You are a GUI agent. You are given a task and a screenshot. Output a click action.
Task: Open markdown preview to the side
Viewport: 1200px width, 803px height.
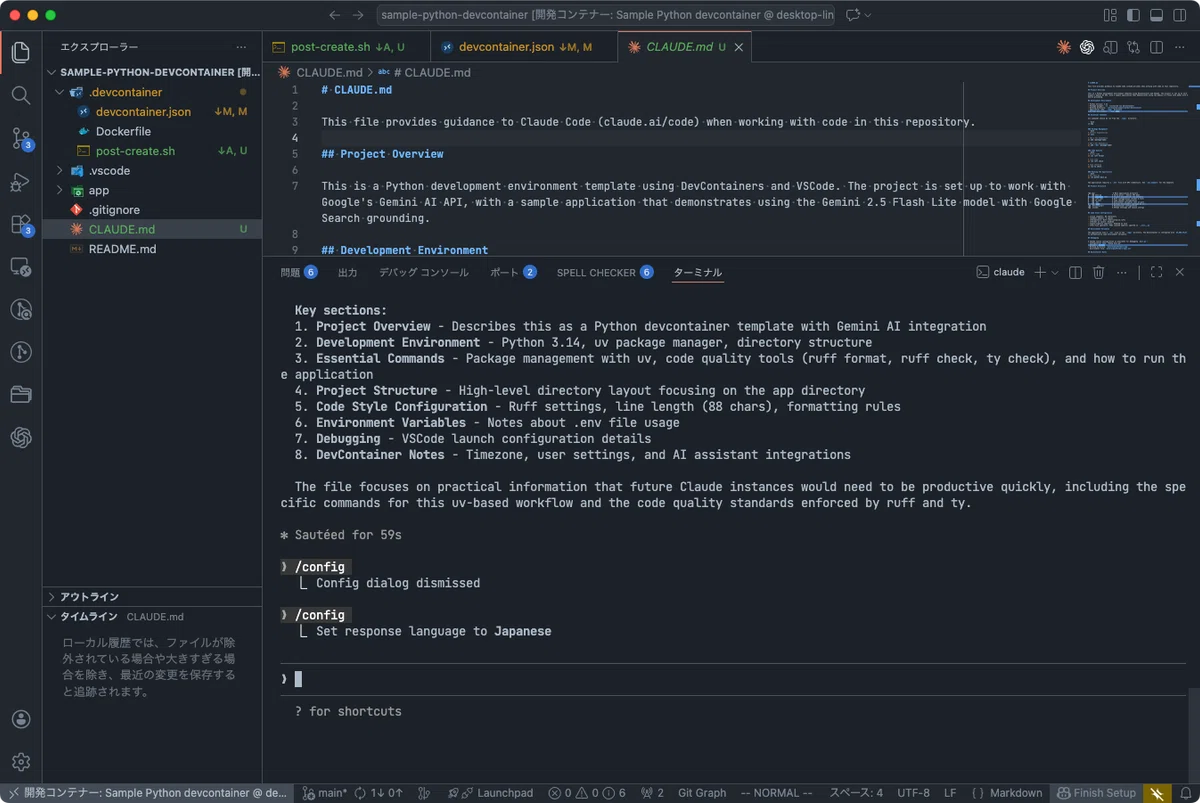click(1110, 47)
